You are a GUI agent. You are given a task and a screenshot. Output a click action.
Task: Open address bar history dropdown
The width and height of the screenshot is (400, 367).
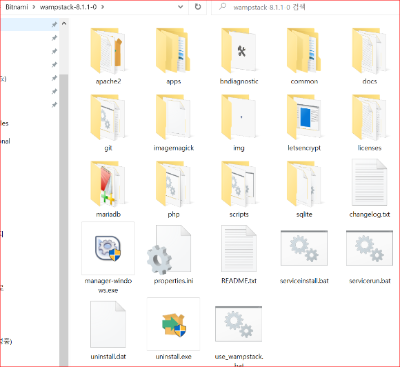coord(180,7)
